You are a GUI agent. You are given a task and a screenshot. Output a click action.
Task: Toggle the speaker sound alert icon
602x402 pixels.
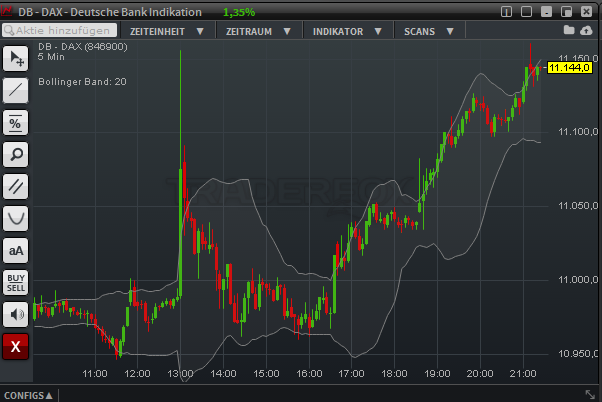click(x=16, y=315)
